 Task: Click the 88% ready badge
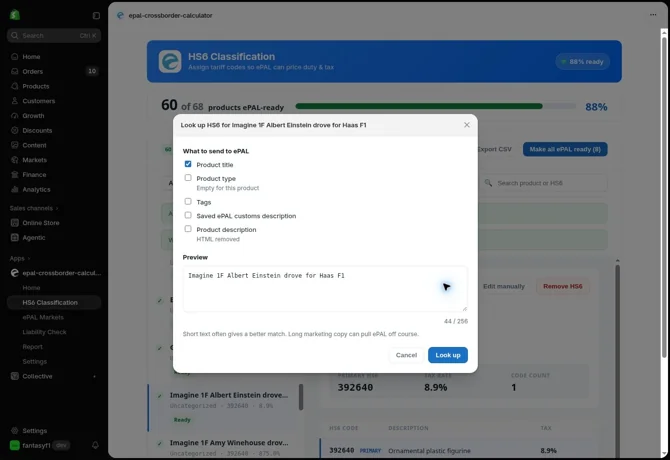[582, 62]
